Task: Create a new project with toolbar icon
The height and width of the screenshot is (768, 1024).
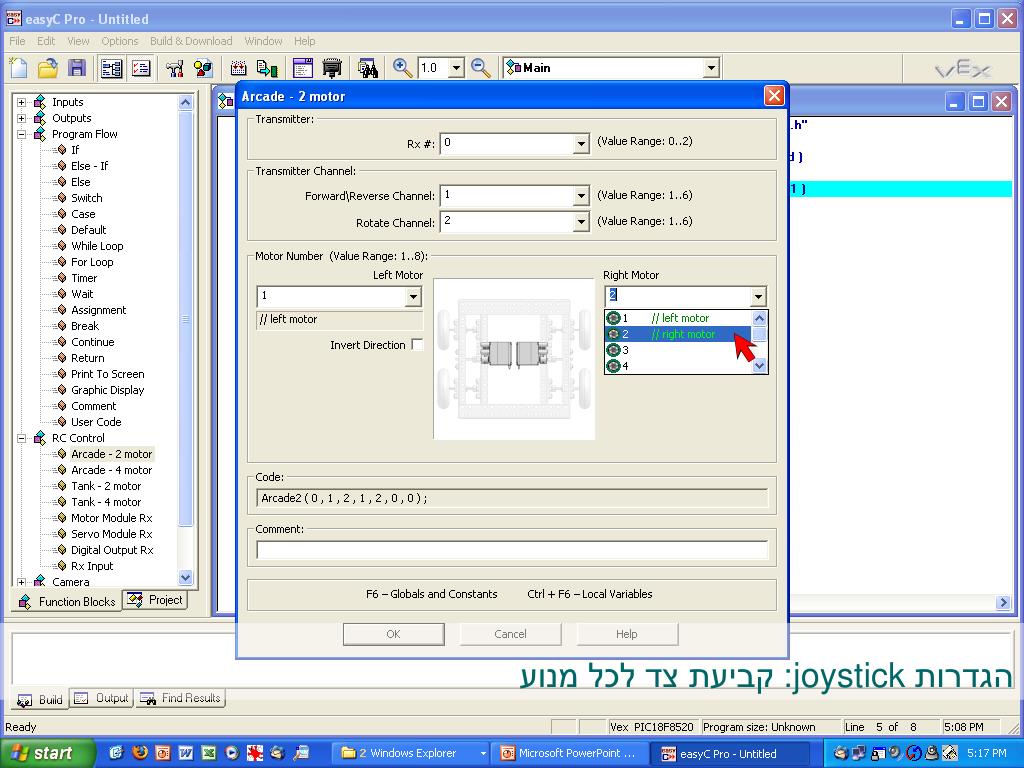Action: coord(18,68)
